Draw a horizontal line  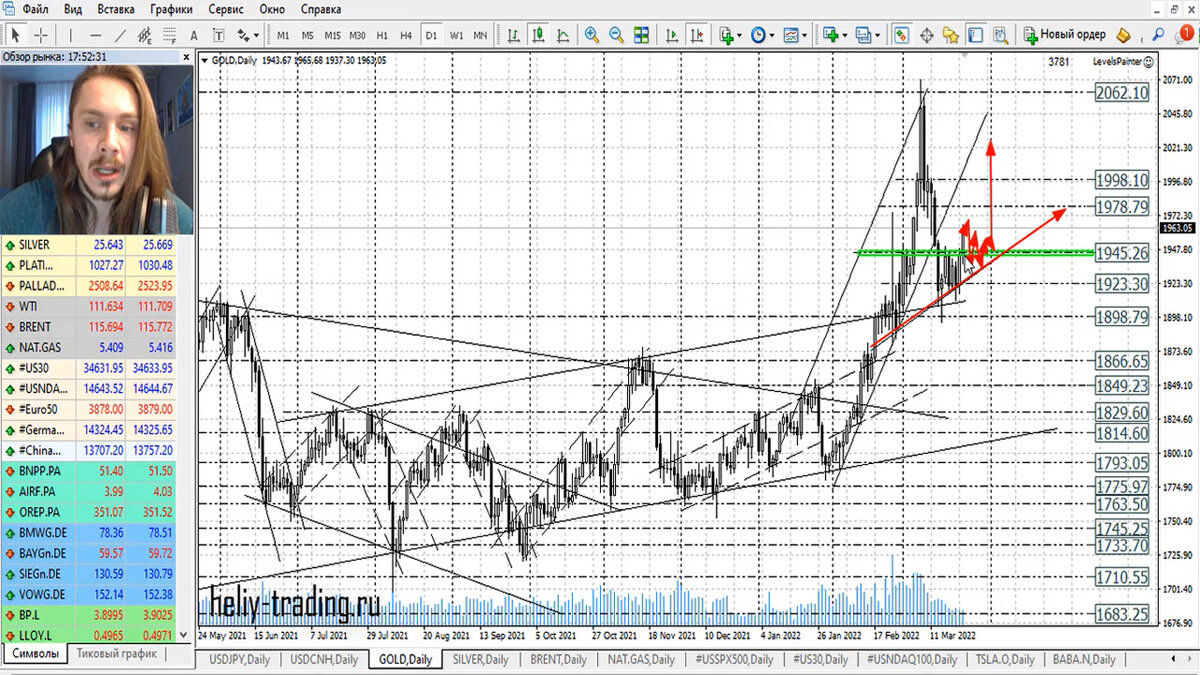pyautogui.click(x=95, y=35)
